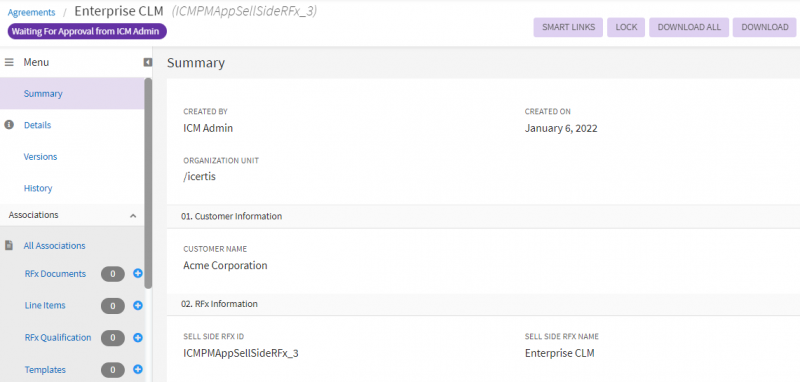Click the Sell Side RFx Name value Enterprise CLM

coord(560,353)
